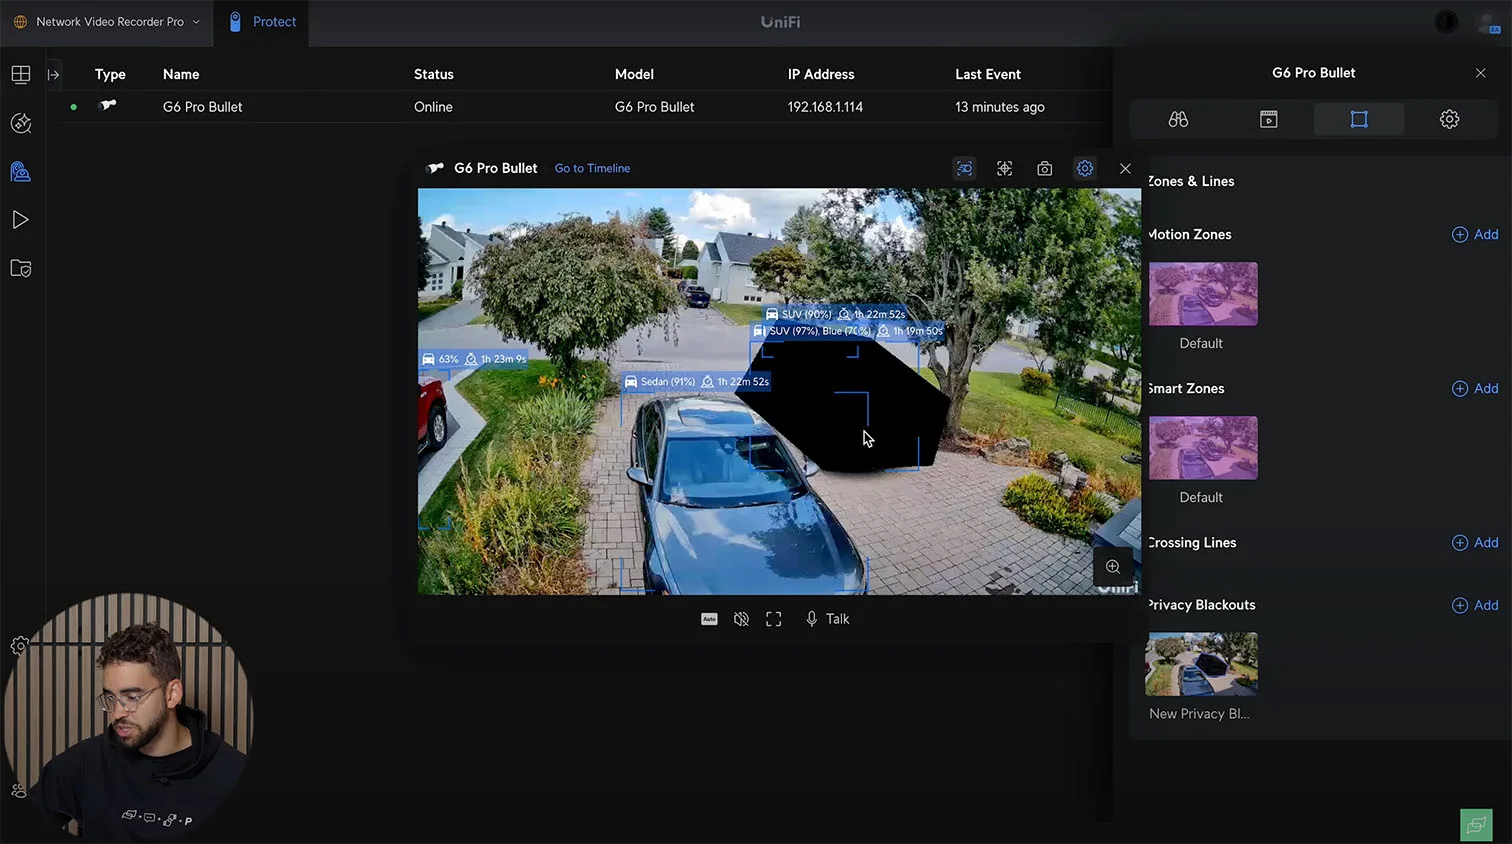This screenshot has width=1512, height=844.
Task: Take a snapshot with the camera icon
Action: click(x=1045, y=169)
